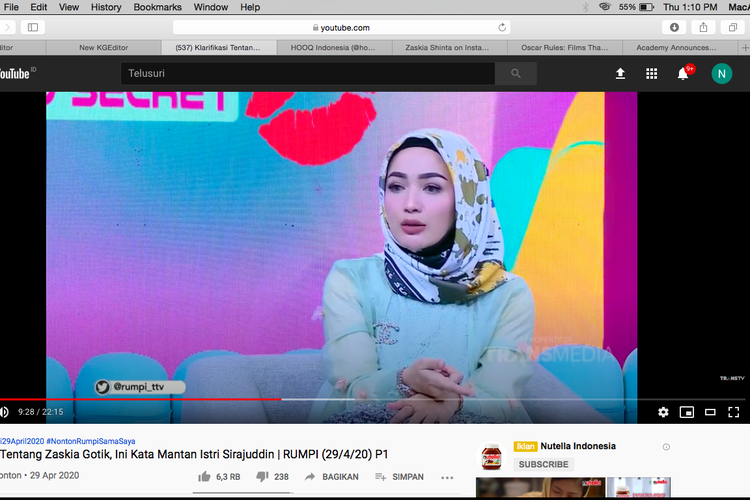Click SUBSCRIBE for Nutella Indonesia
Image resolution: width=750 pixels, height=500 pixels.
[543, 464]
